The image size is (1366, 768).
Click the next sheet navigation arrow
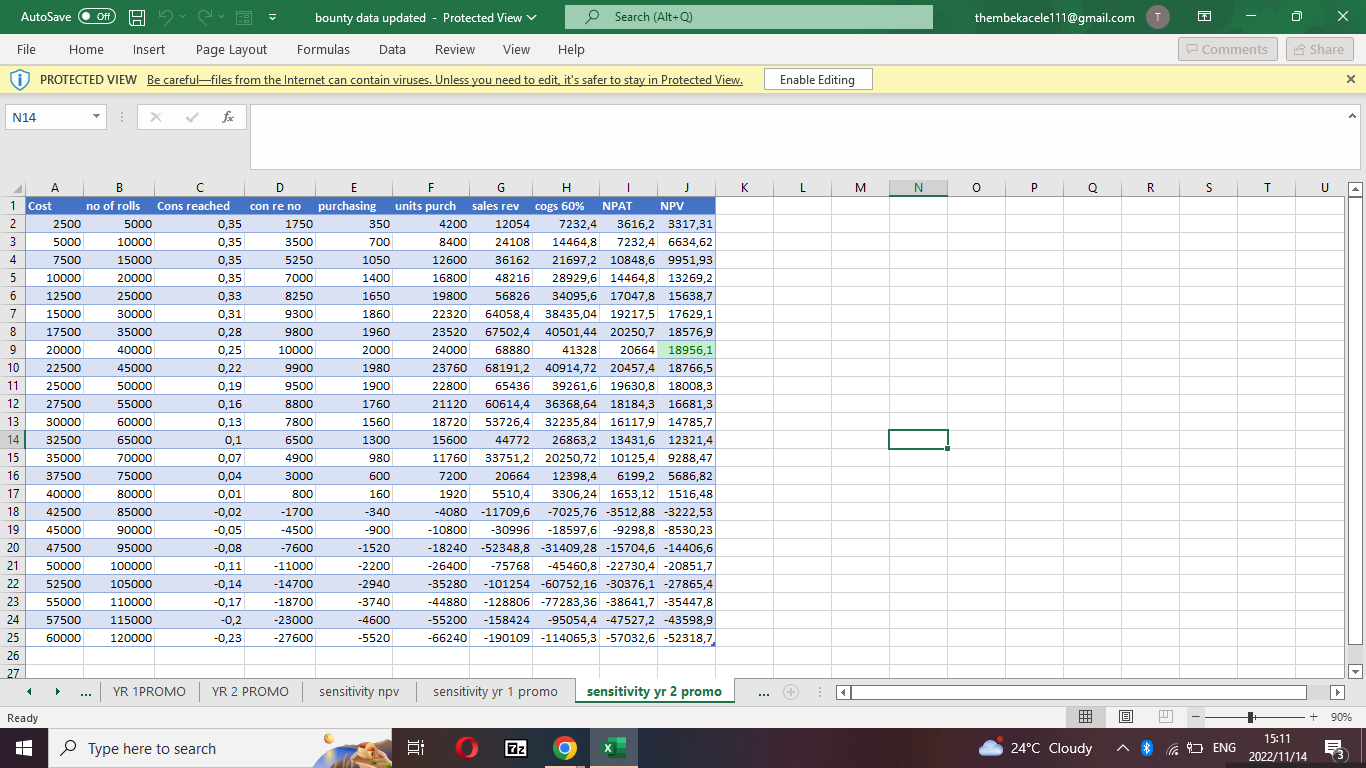[56, 692]
